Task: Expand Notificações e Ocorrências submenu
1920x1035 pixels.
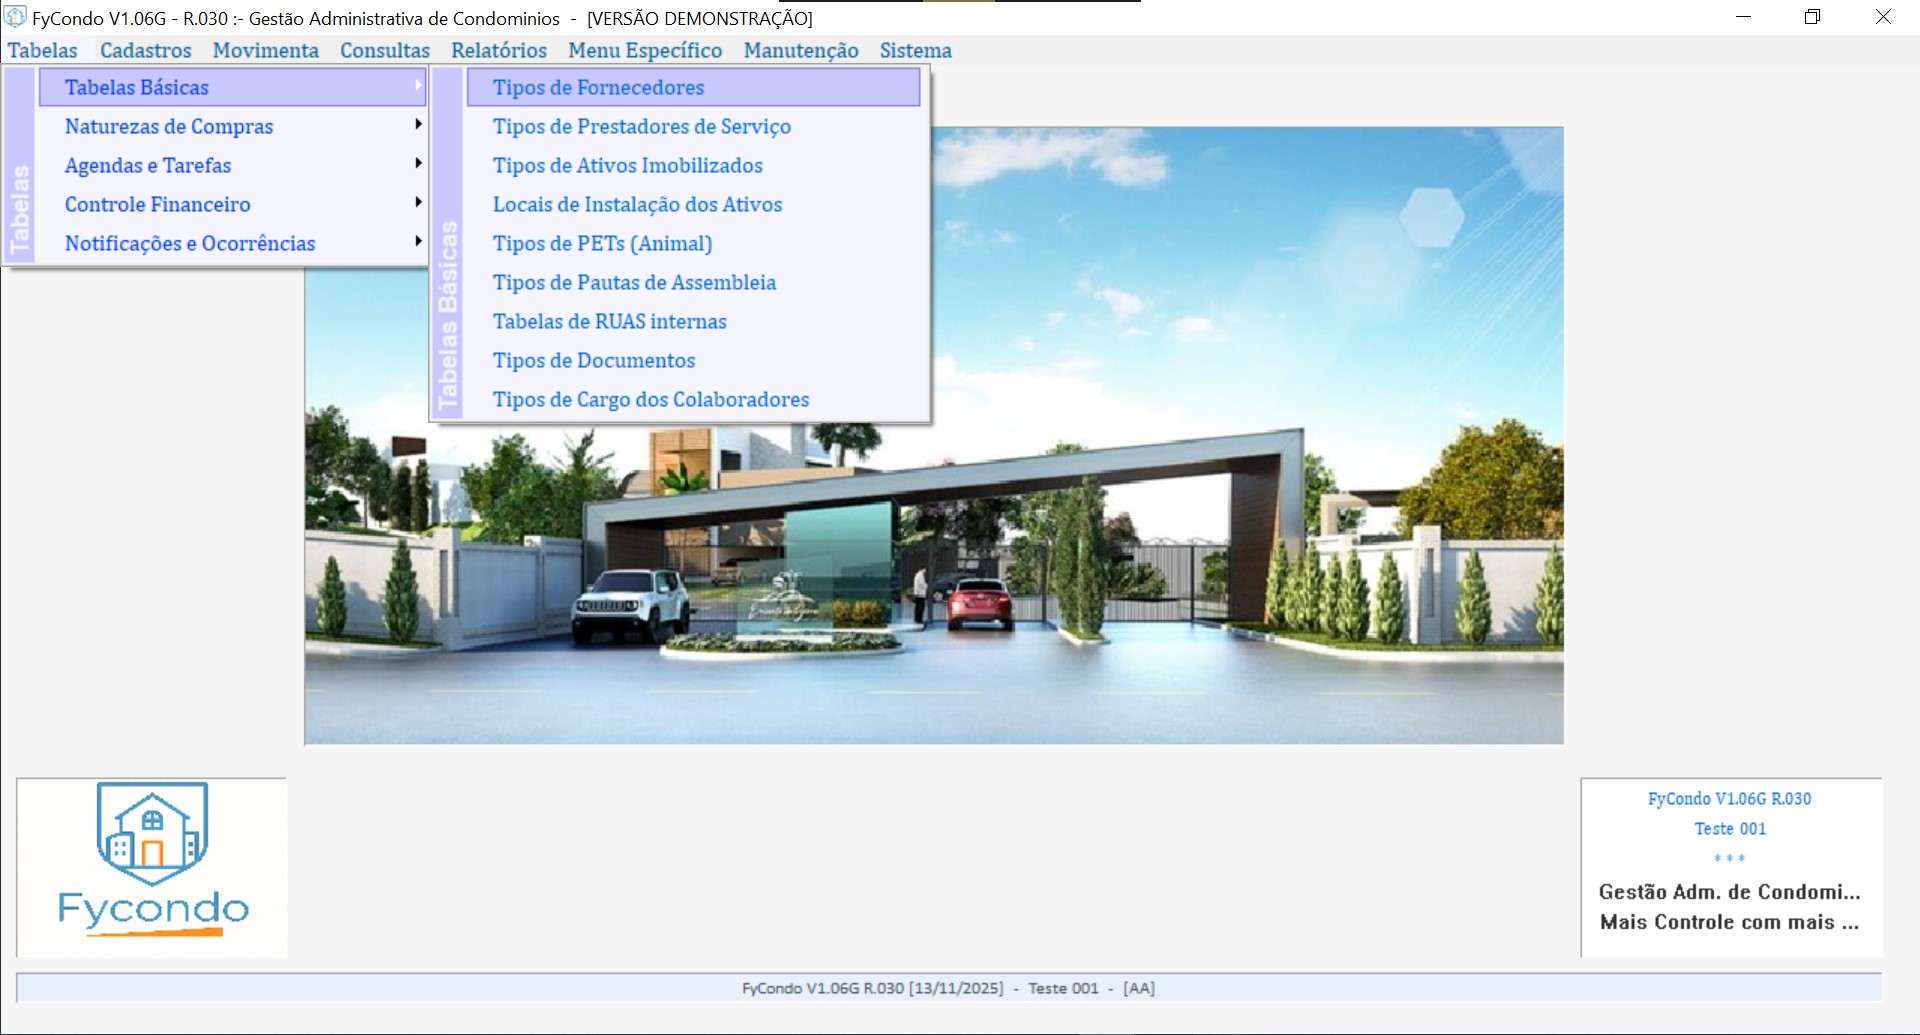Action: tap(190, 244)
